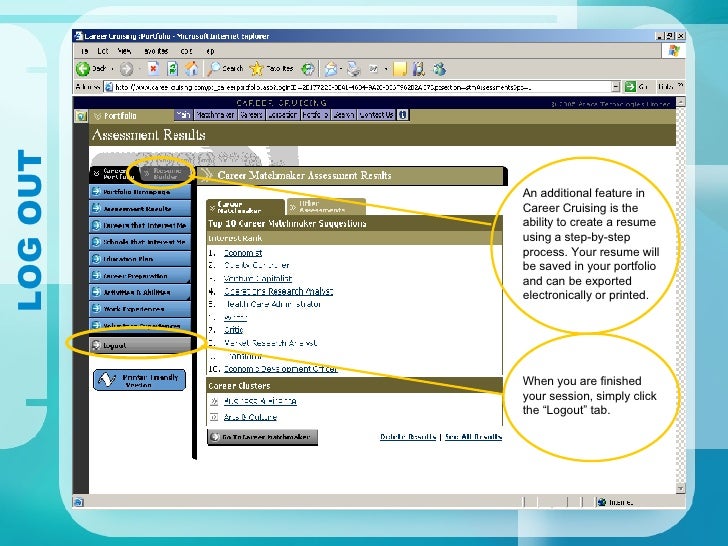Click the status bar page icon at far left

(78, 502)
